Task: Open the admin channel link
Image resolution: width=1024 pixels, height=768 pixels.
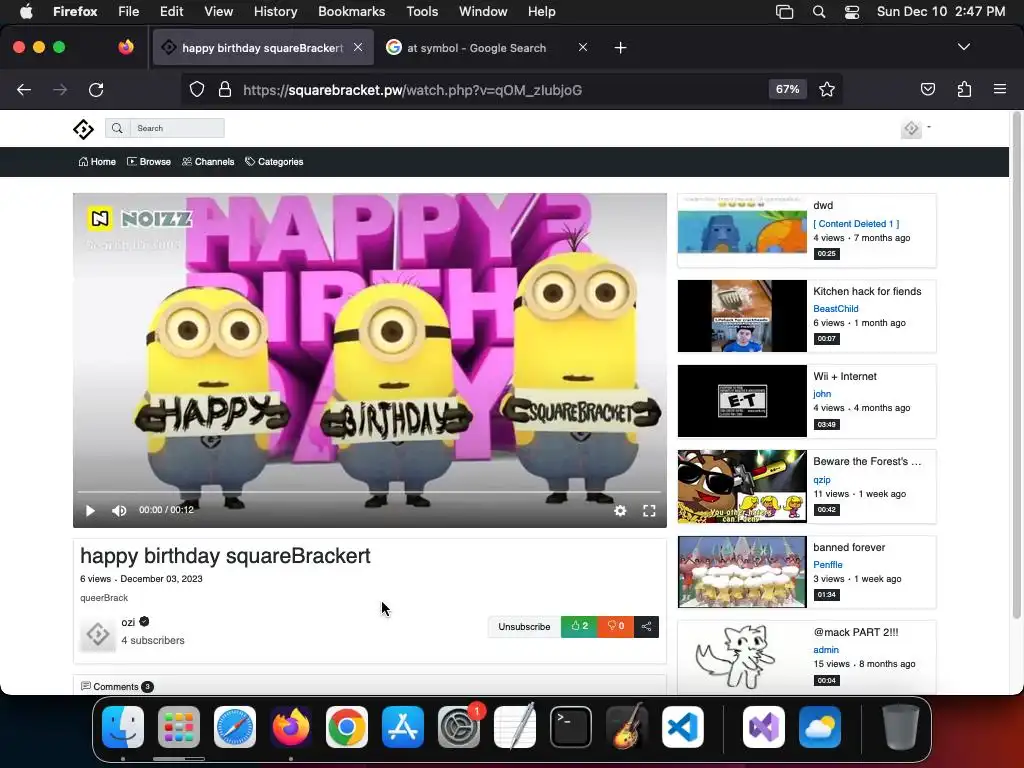Action: 825,650
